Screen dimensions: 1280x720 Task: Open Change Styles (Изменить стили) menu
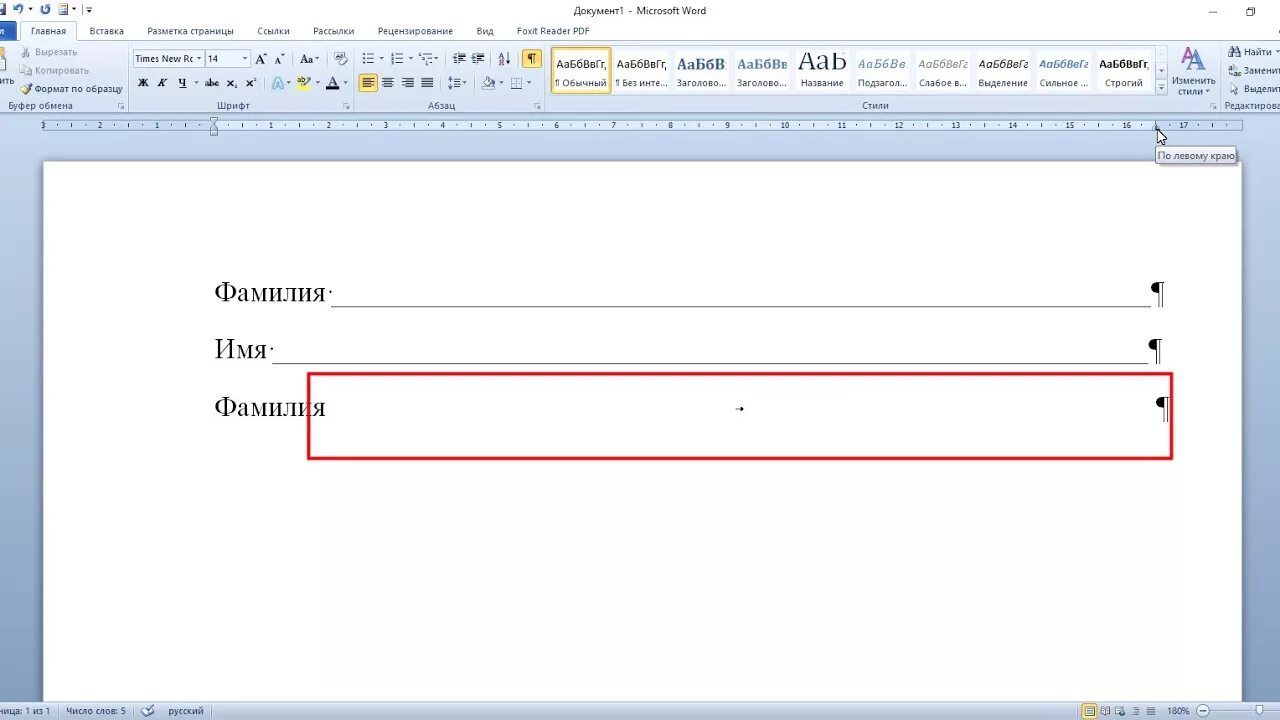coord(1193,70)
